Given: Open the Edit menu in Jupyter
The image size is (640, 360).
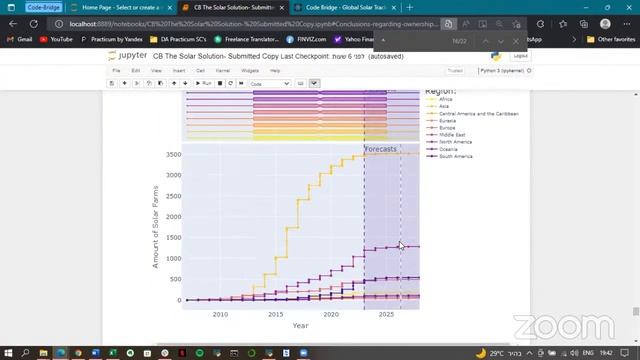Looking at the screenshot, I should [136, 71].
